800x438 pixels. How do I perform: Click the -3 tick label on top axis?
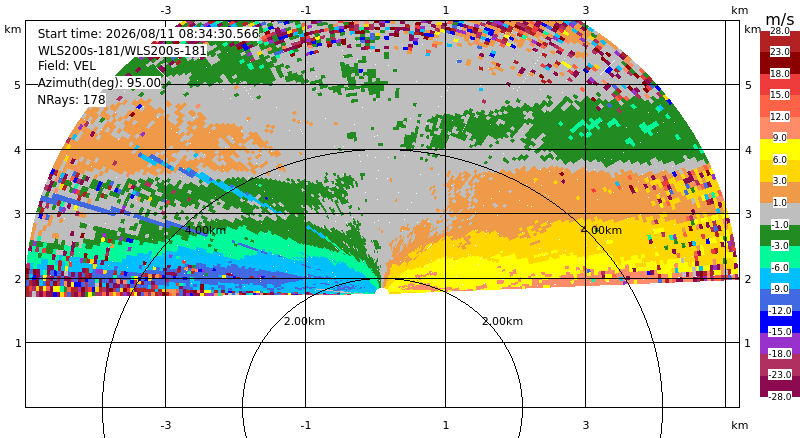[166, 10]
